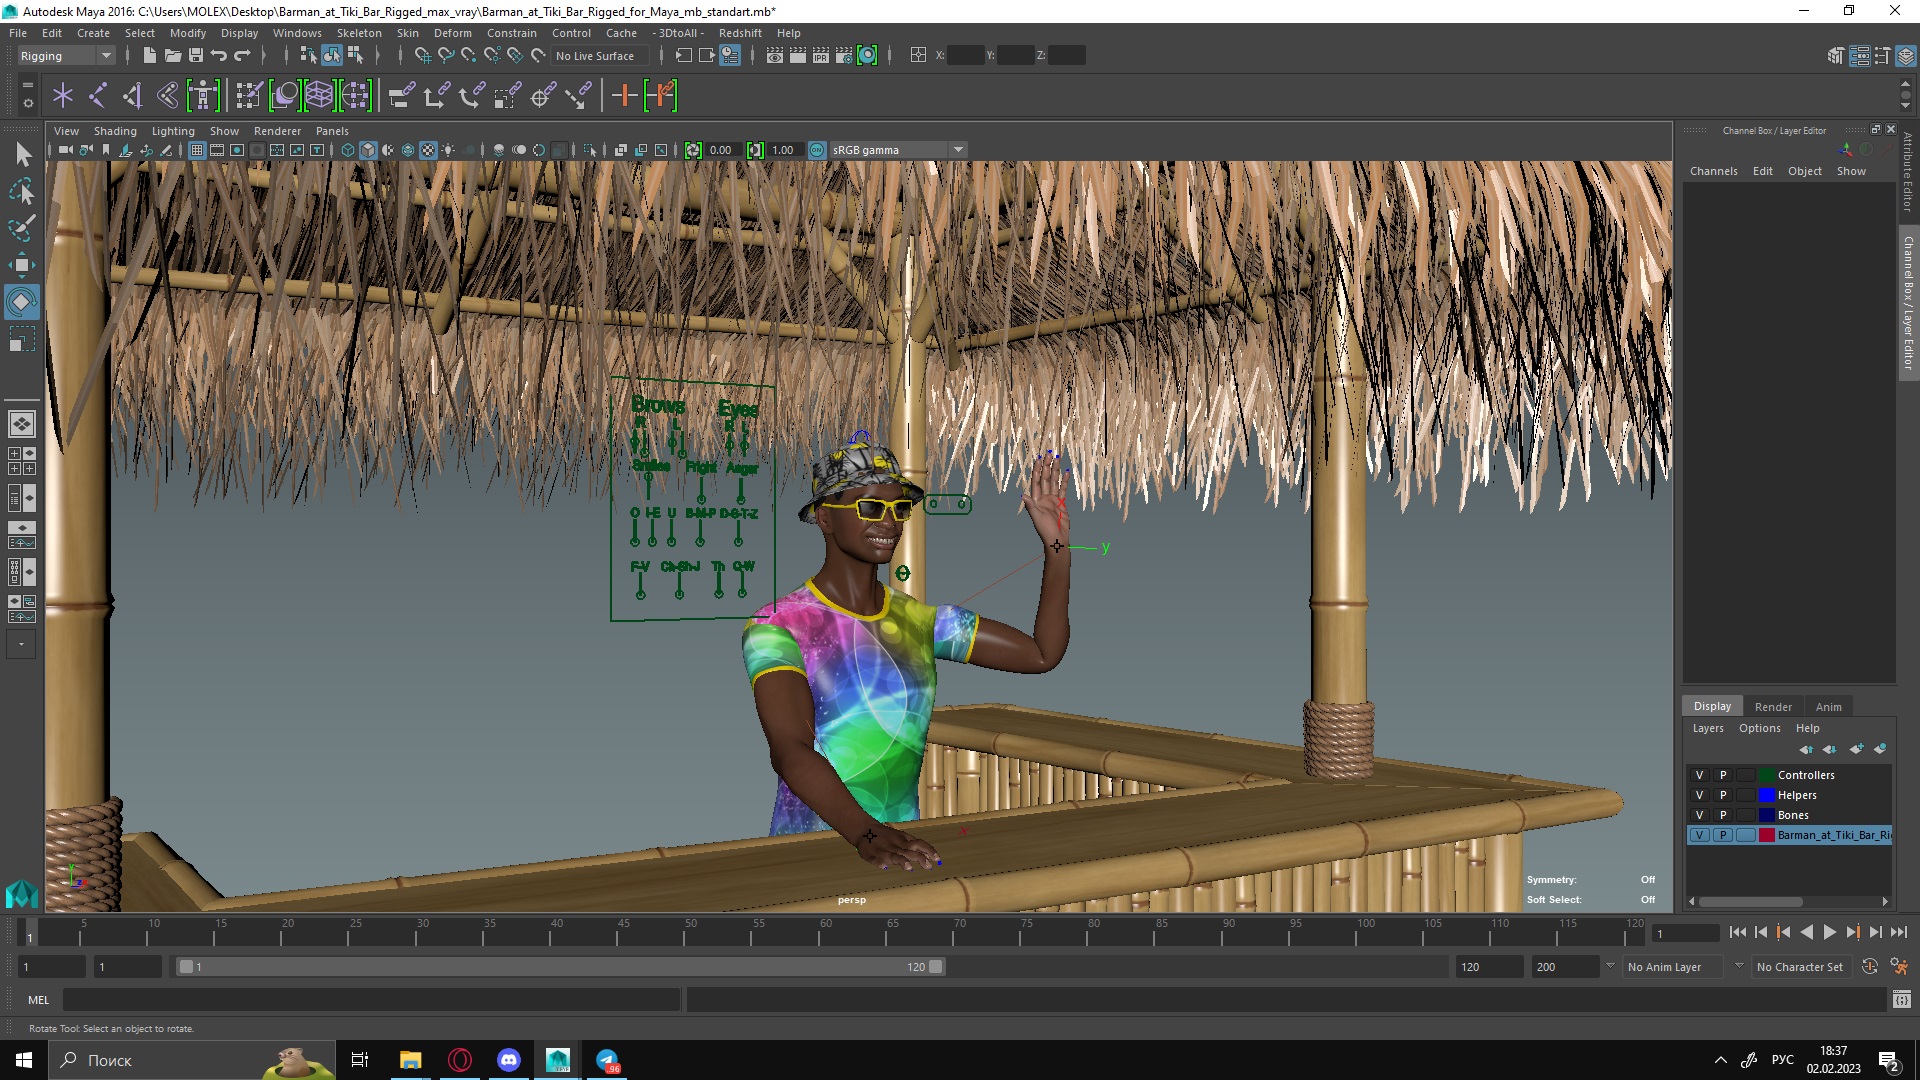The height and width of the screenshot is (1080, 1920).
Task: Open the Channels menu in Channel Box
Action: click(1713, 171)
